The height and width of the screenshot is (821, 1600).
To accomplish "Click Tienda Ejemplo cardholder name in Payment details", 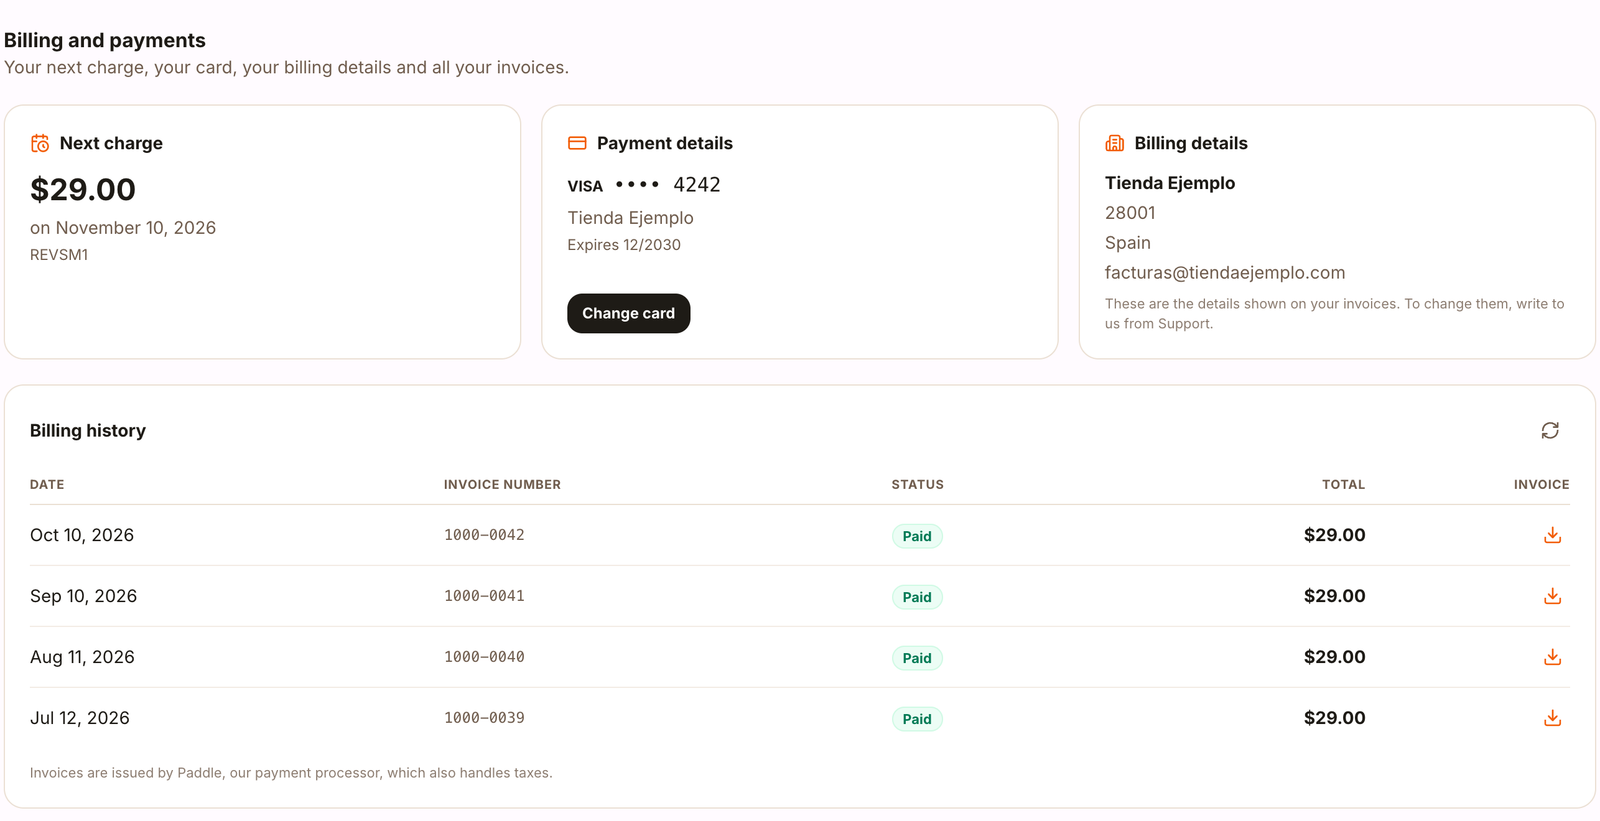I will pyautogui.click(x=630, y=218).
